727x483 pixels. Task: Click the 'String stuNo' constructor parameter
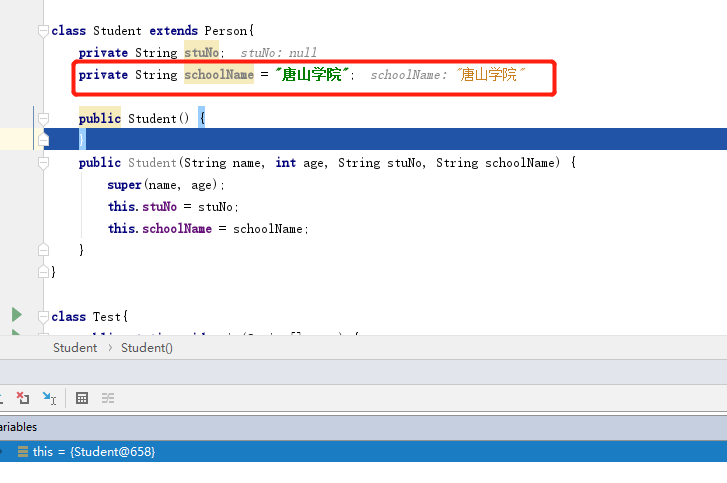[x=380, y=163]
